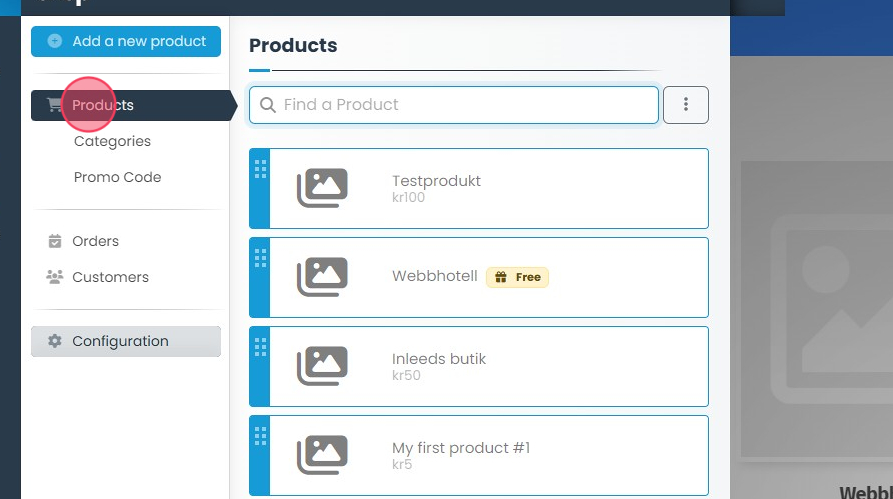
Task: Click the Testprodukt image placeholder
Action: coord(322,188)
